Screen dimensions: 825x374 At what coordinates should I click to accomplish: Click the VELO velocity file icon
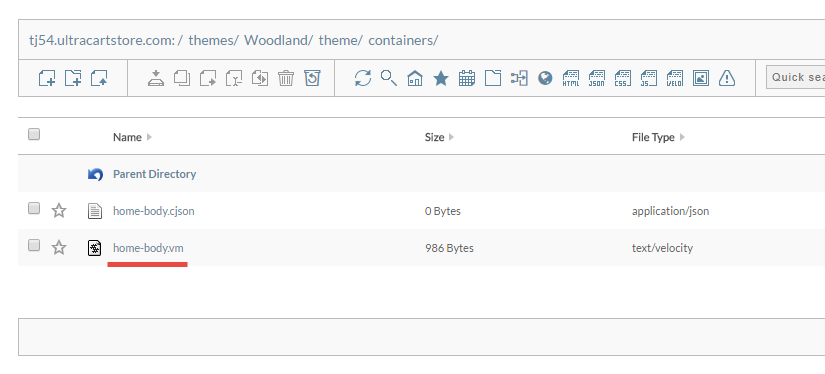675,78
